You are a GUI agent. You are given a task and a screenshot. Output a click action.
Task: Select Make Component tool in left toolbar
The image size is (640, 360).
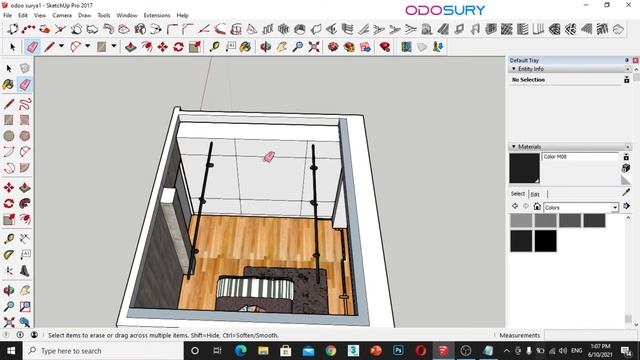(x=24, y=68)
